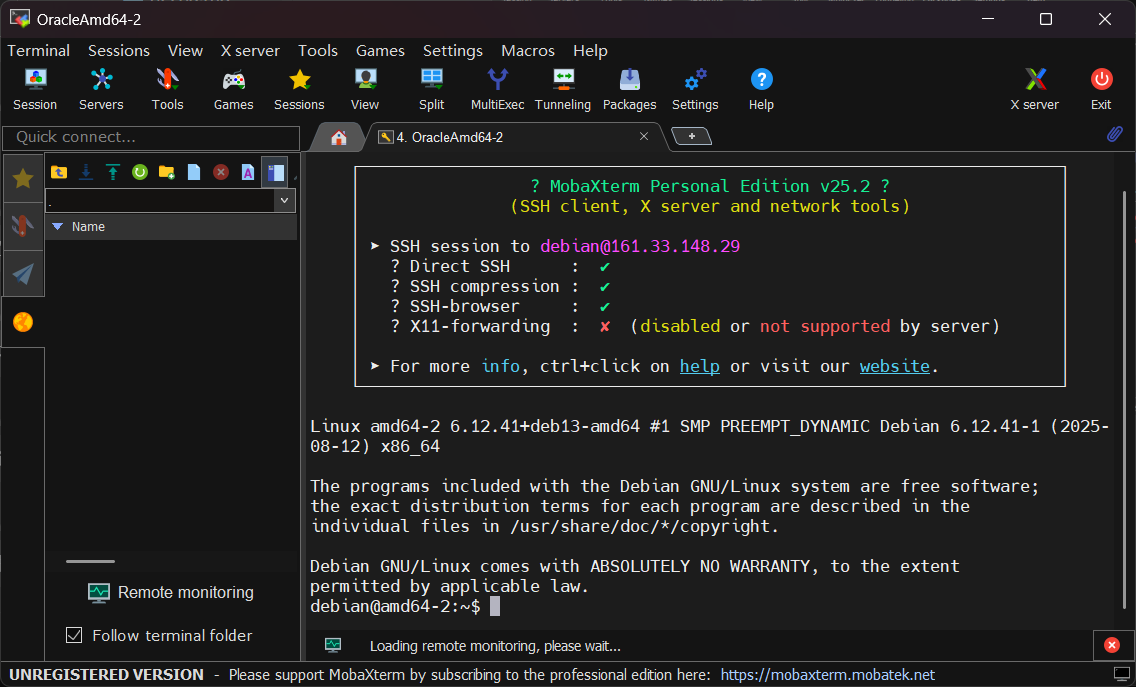Upload files using the up arrow icon
Image resolution: width=1136 pixels, height=687 pixels.
pyautogui.click(x=113, y=172)
